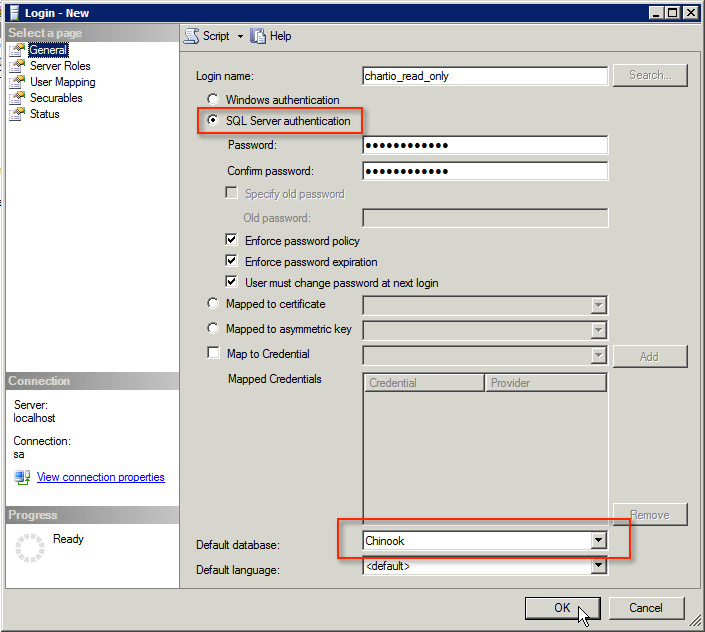The height and width of the screenshot is (632, 705).
Task: Enable the Map to Credential checkbox
Action: point(213,354)
